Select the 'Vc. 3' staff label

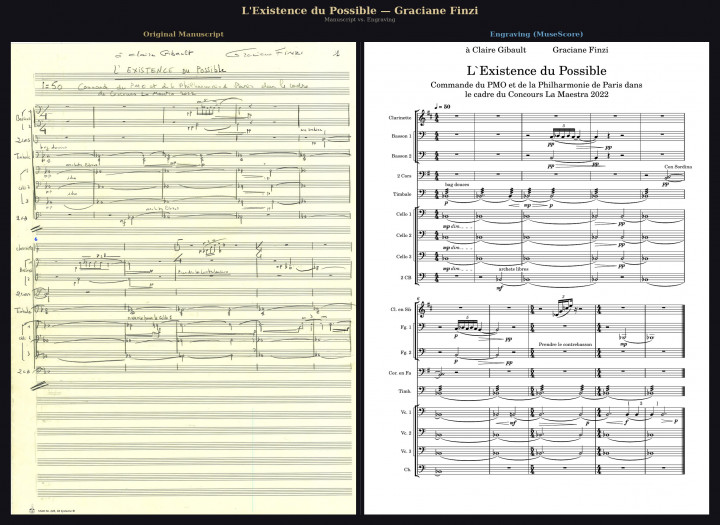pyautogui.click(x=406, y=451)
